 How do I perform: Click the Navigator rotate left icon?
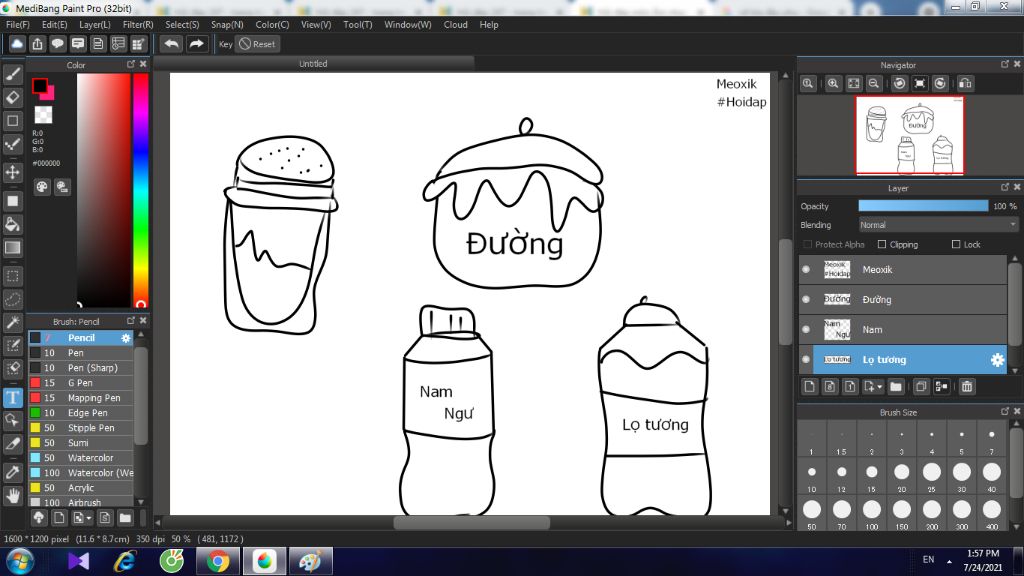[900, 84]
